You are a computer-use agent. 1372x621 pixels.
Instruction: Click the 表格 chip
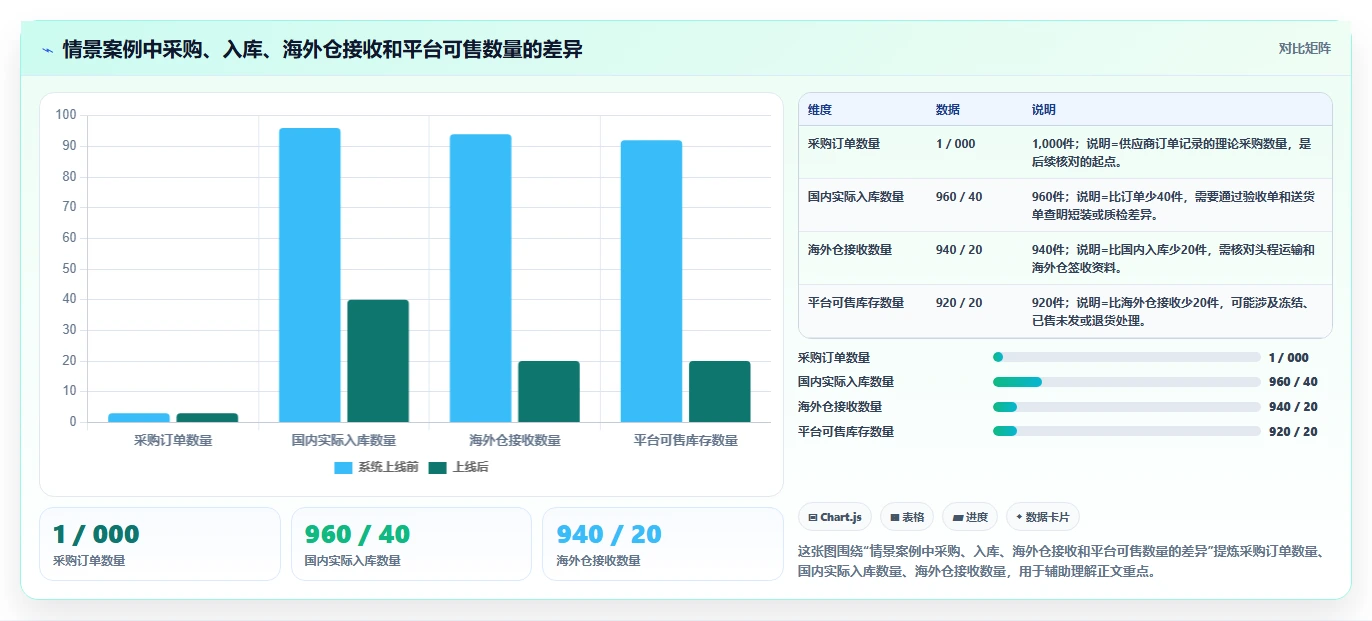tap(907, 517)
